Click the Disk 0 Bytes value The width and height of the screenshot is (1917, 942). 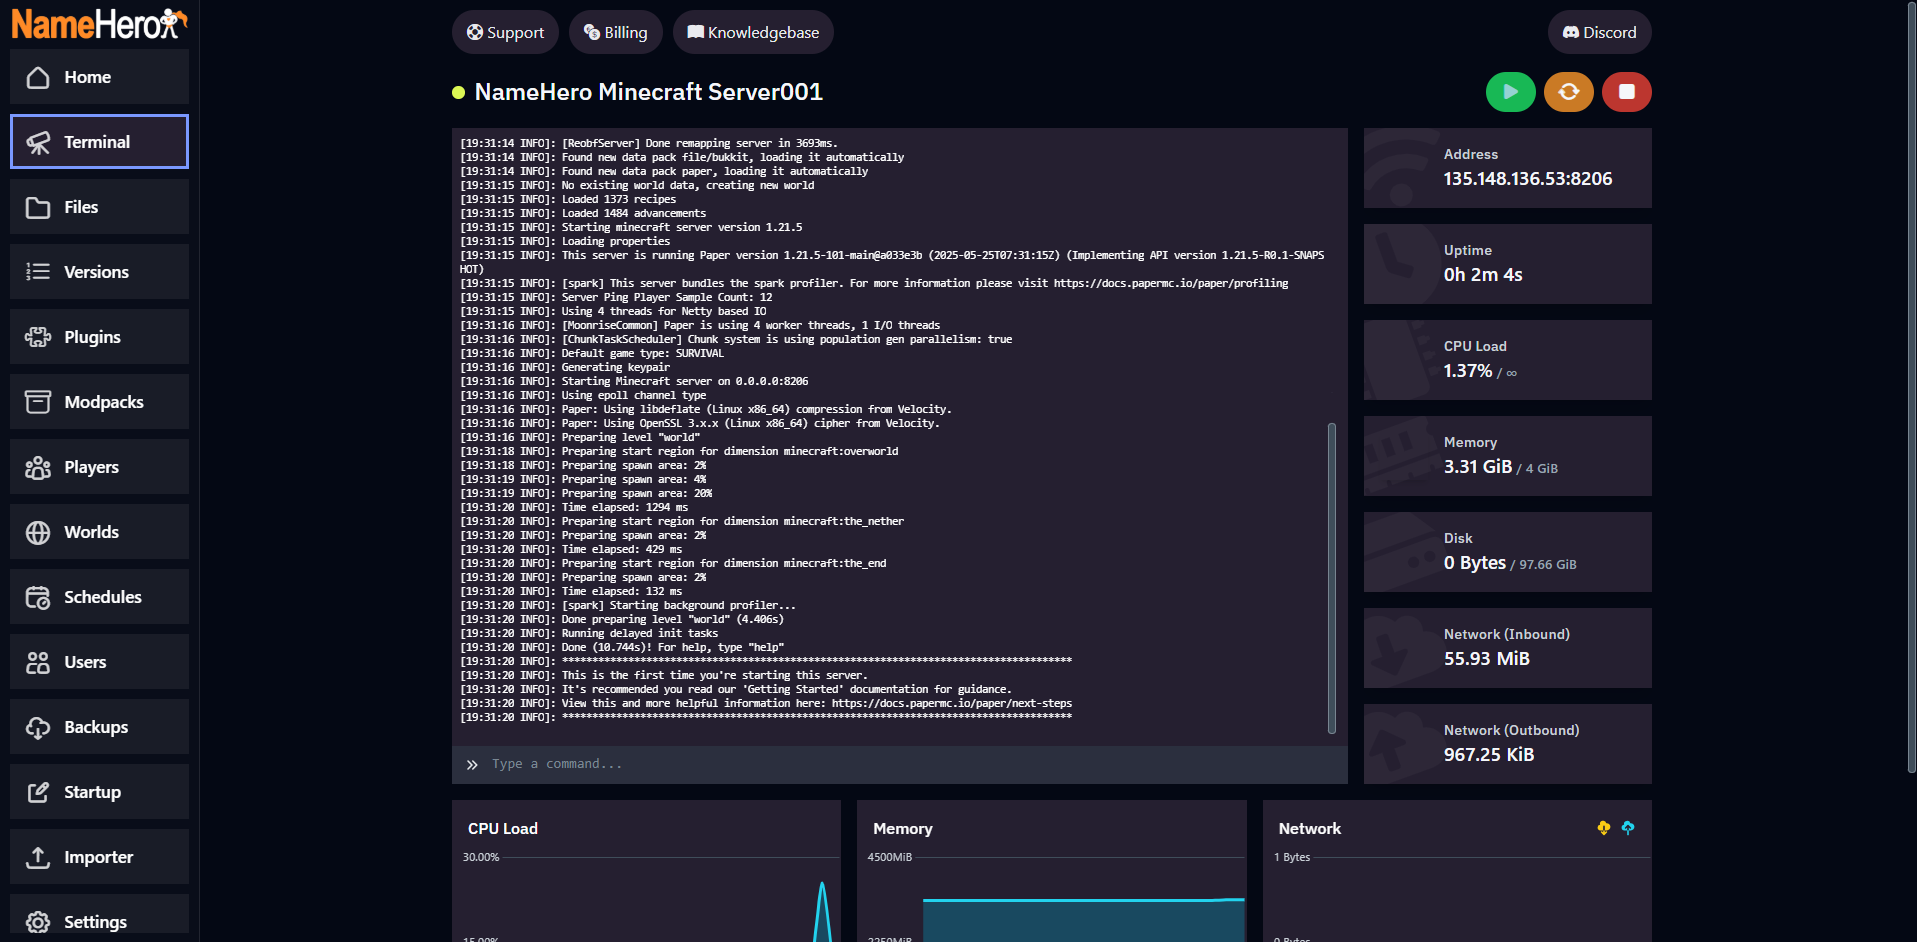pos(1475,563)
